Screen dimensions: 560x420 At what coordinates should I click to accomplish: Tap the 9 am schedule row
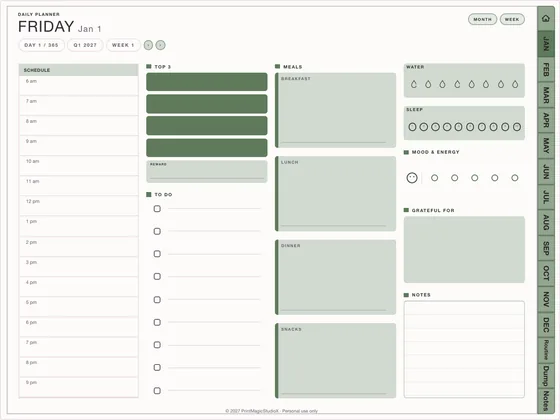tap(79, 145)
